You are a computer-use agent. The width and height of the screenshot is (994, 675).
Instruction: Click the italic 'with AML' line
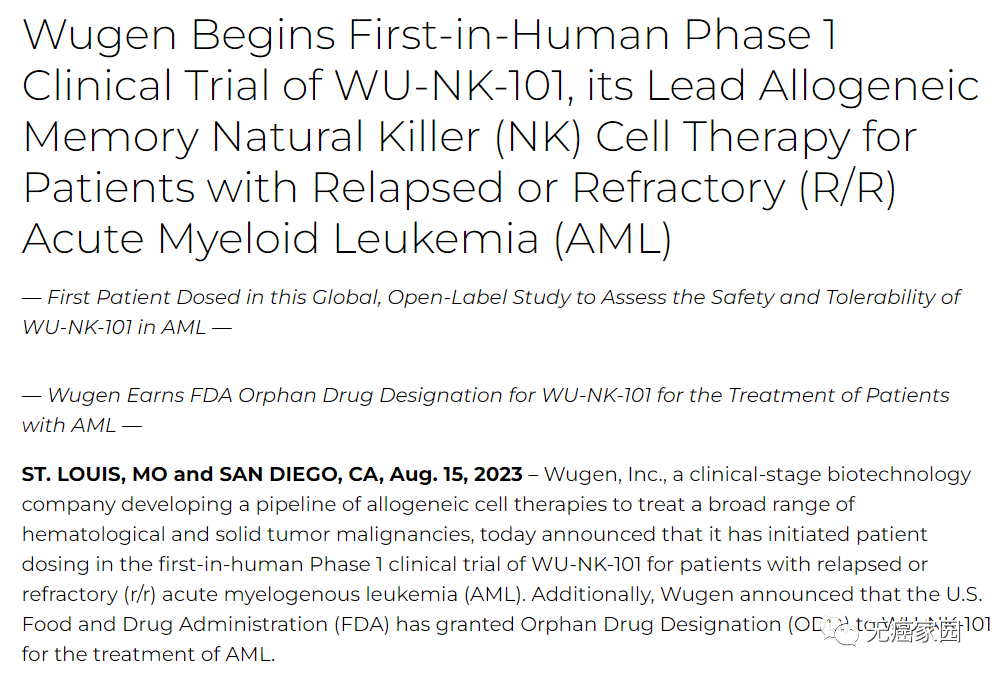[69, 425]
